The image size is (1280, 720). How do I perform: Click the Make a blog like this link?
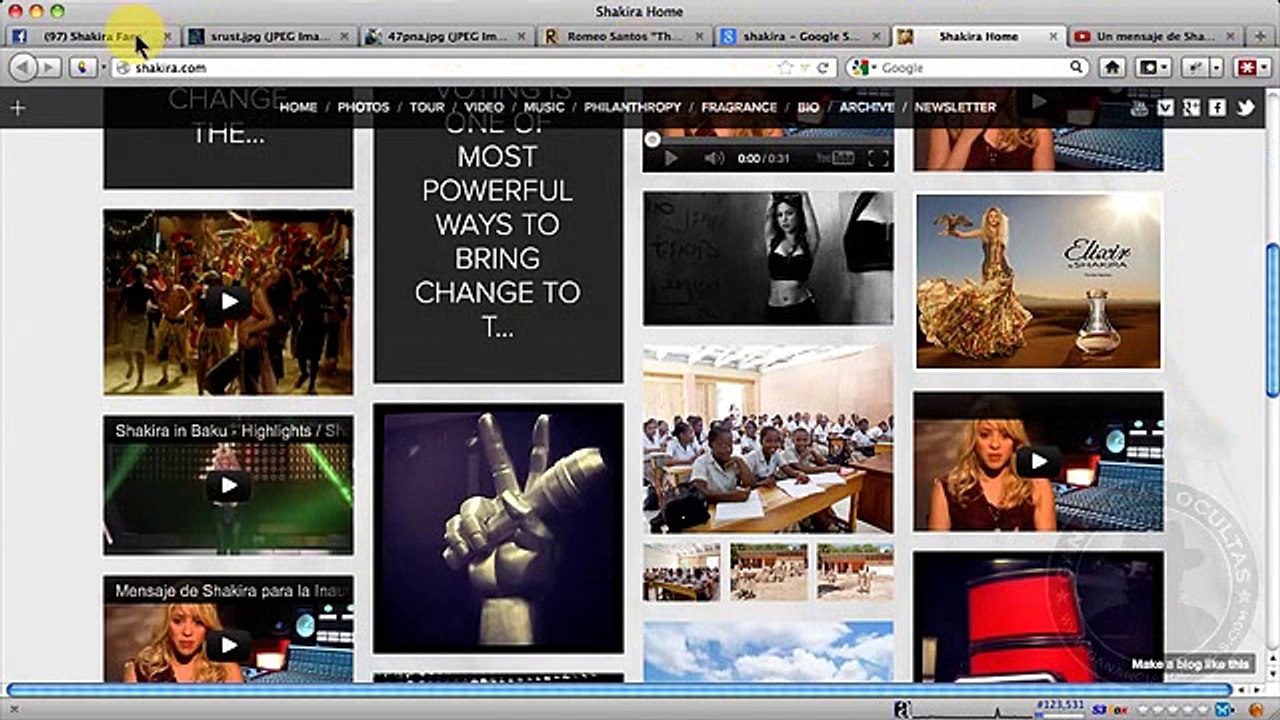pos(1190,664)
